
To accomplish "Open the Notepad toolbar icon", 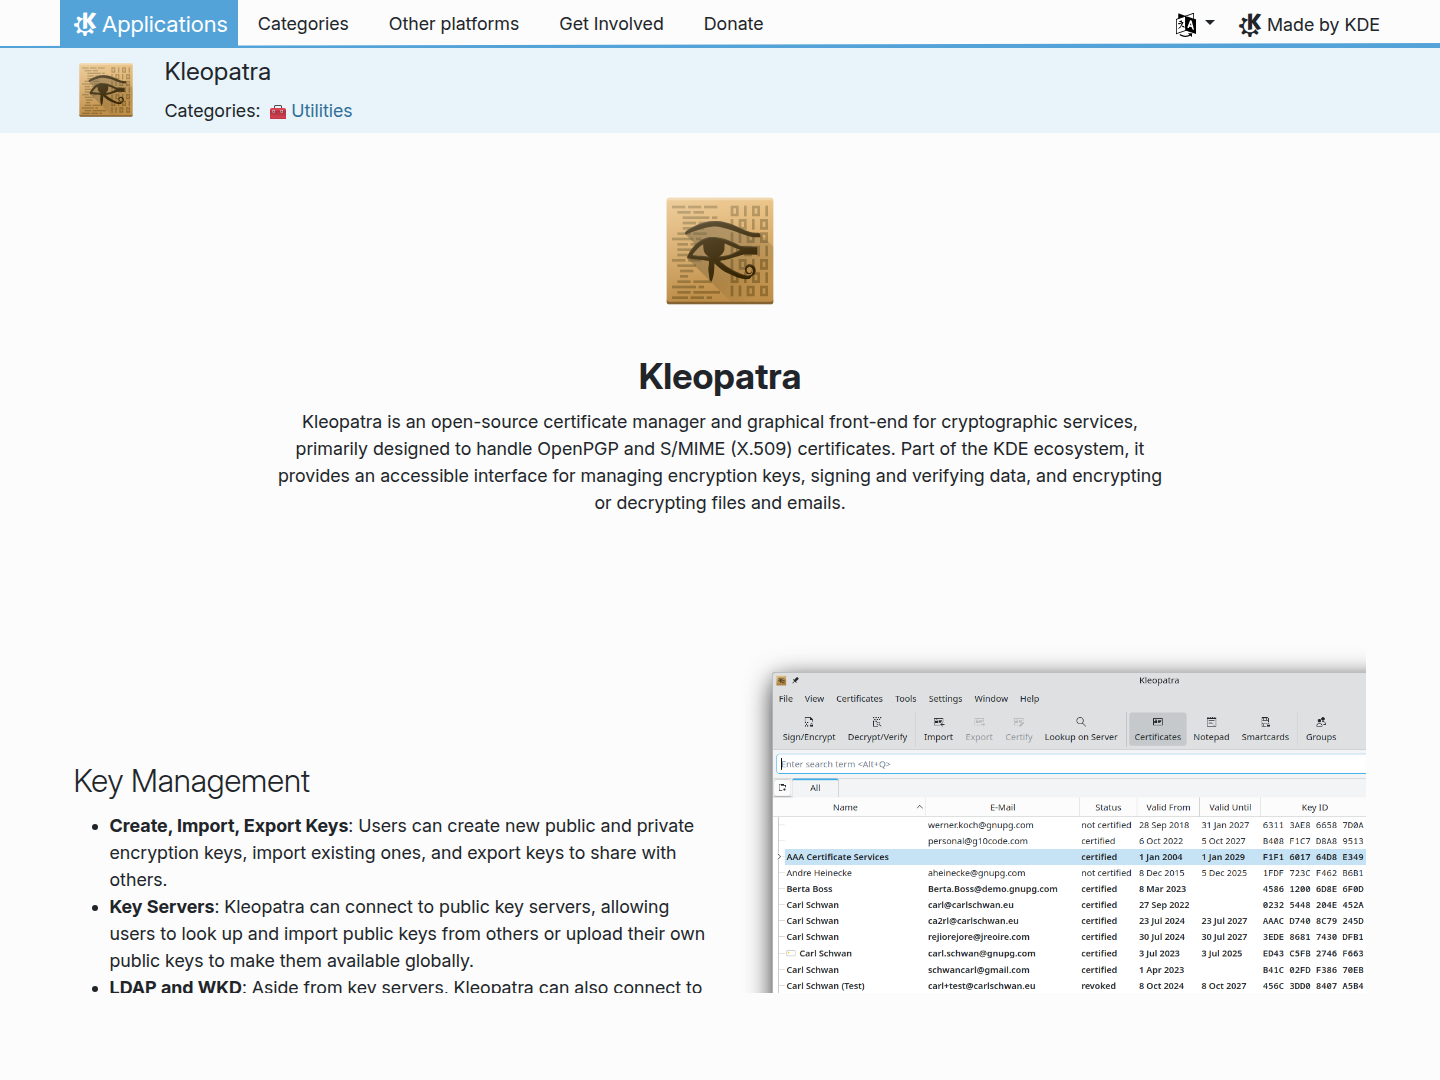I will (1211, 722).
